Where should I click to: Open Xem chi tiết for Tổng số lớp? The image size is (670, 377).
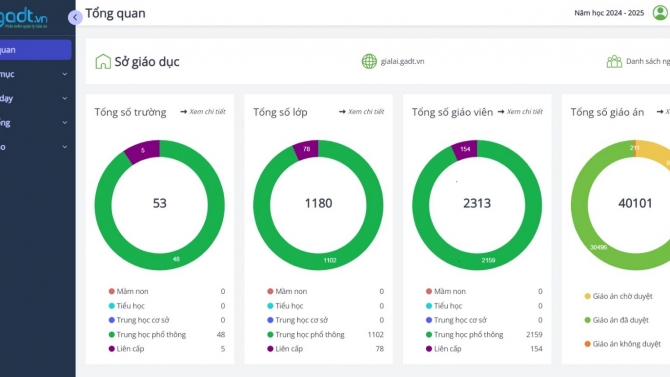[x=361, y=112]
